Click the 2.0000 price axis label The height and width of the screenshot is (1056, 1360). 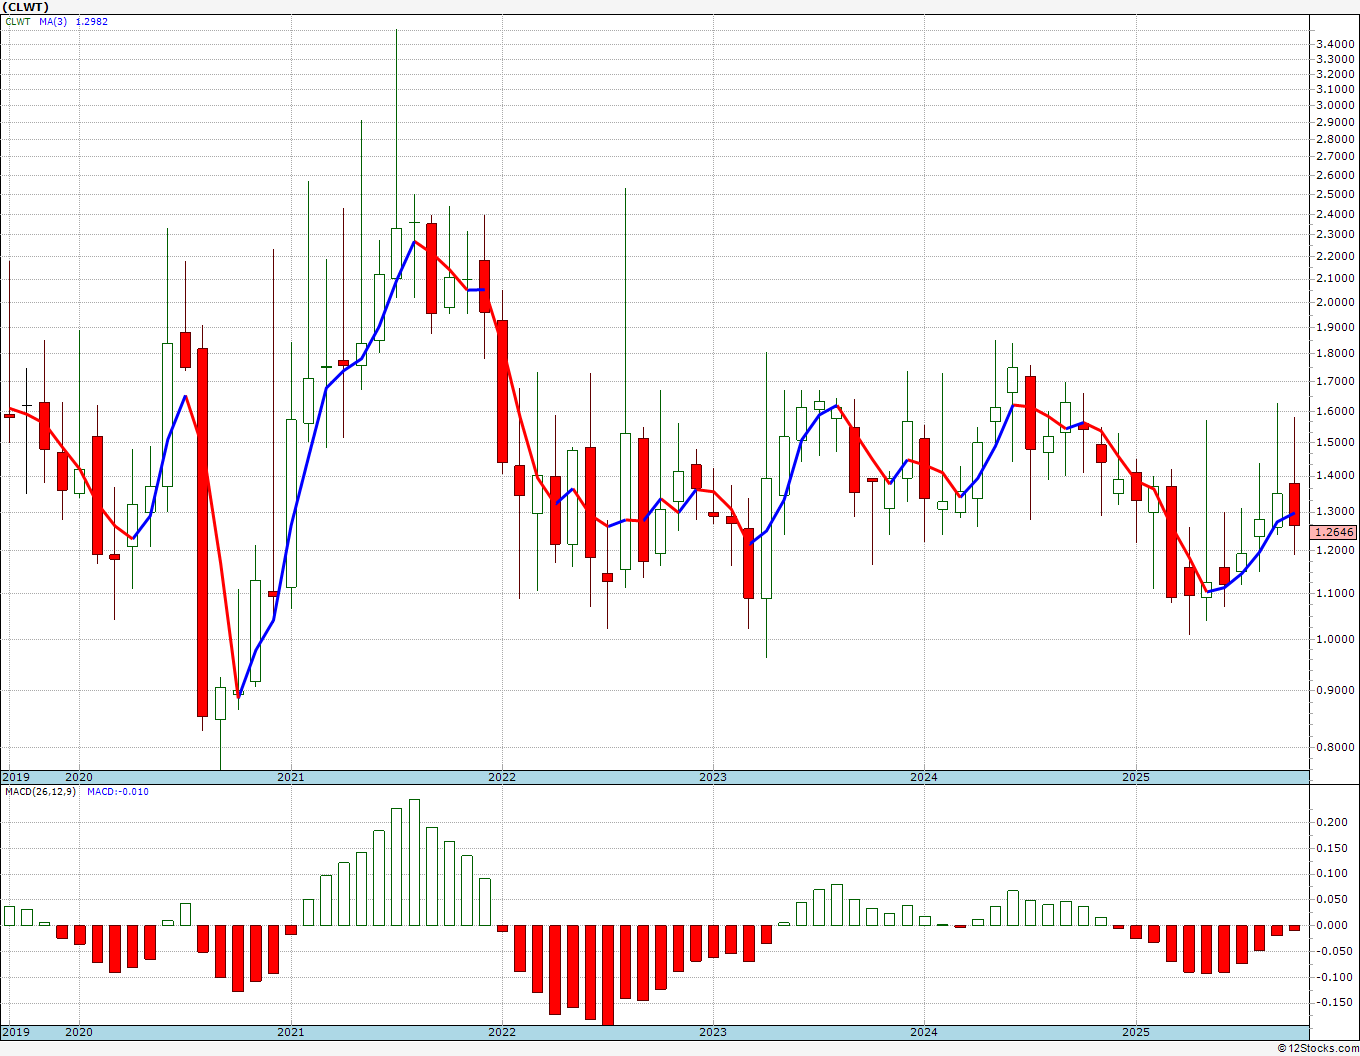[x=1337, y=302]
